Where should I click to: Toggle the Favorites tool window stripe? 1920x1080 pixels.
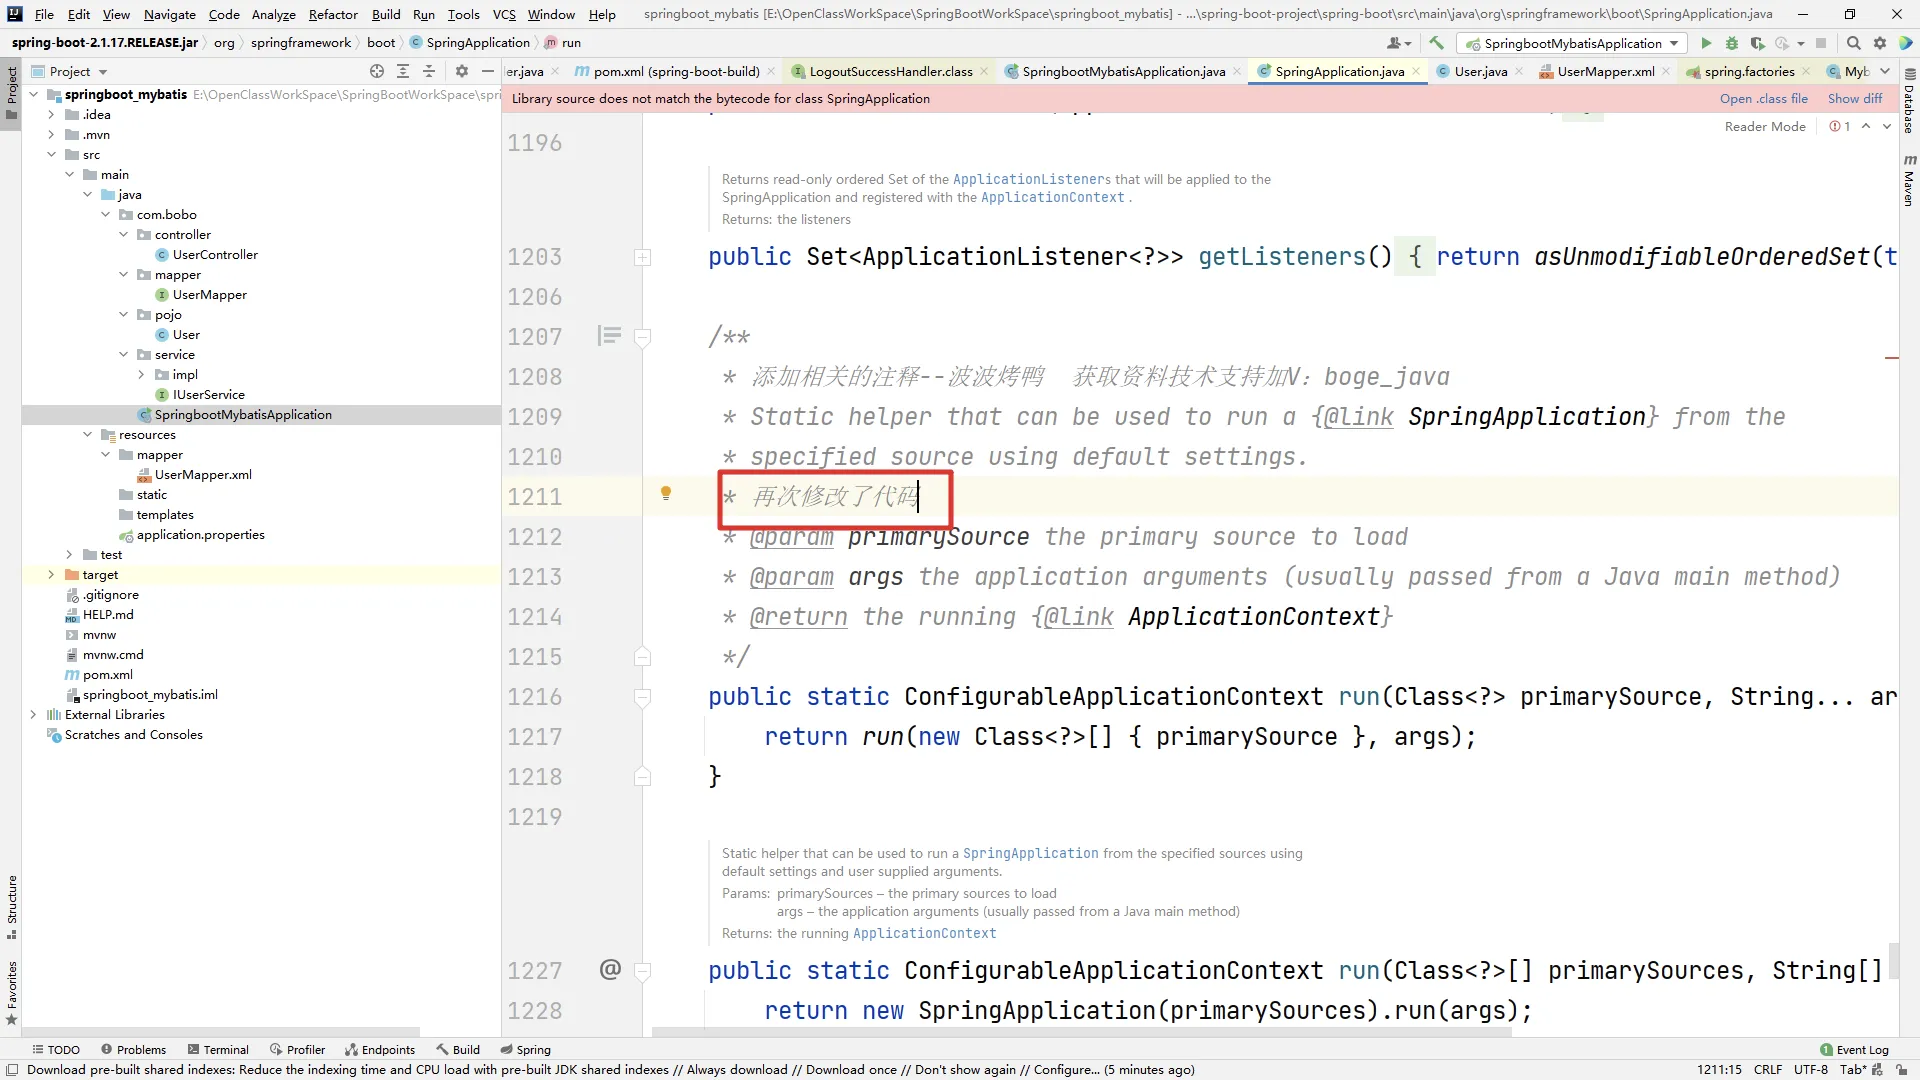click(x=11, y=993)
